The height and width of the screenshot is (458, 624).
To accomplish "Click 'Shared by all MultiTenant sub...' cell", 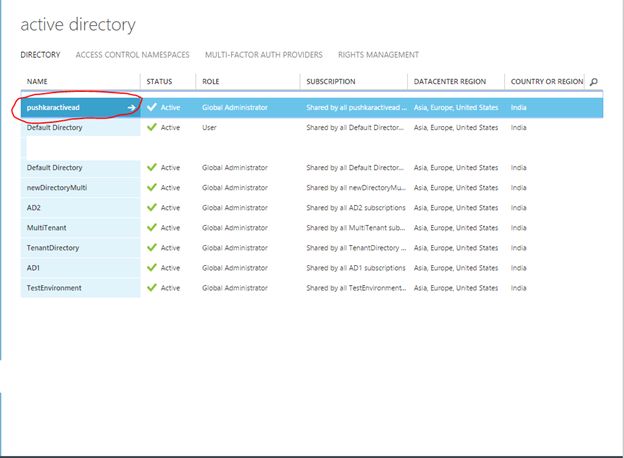I will pyautogui.click(x=356, y=228).
